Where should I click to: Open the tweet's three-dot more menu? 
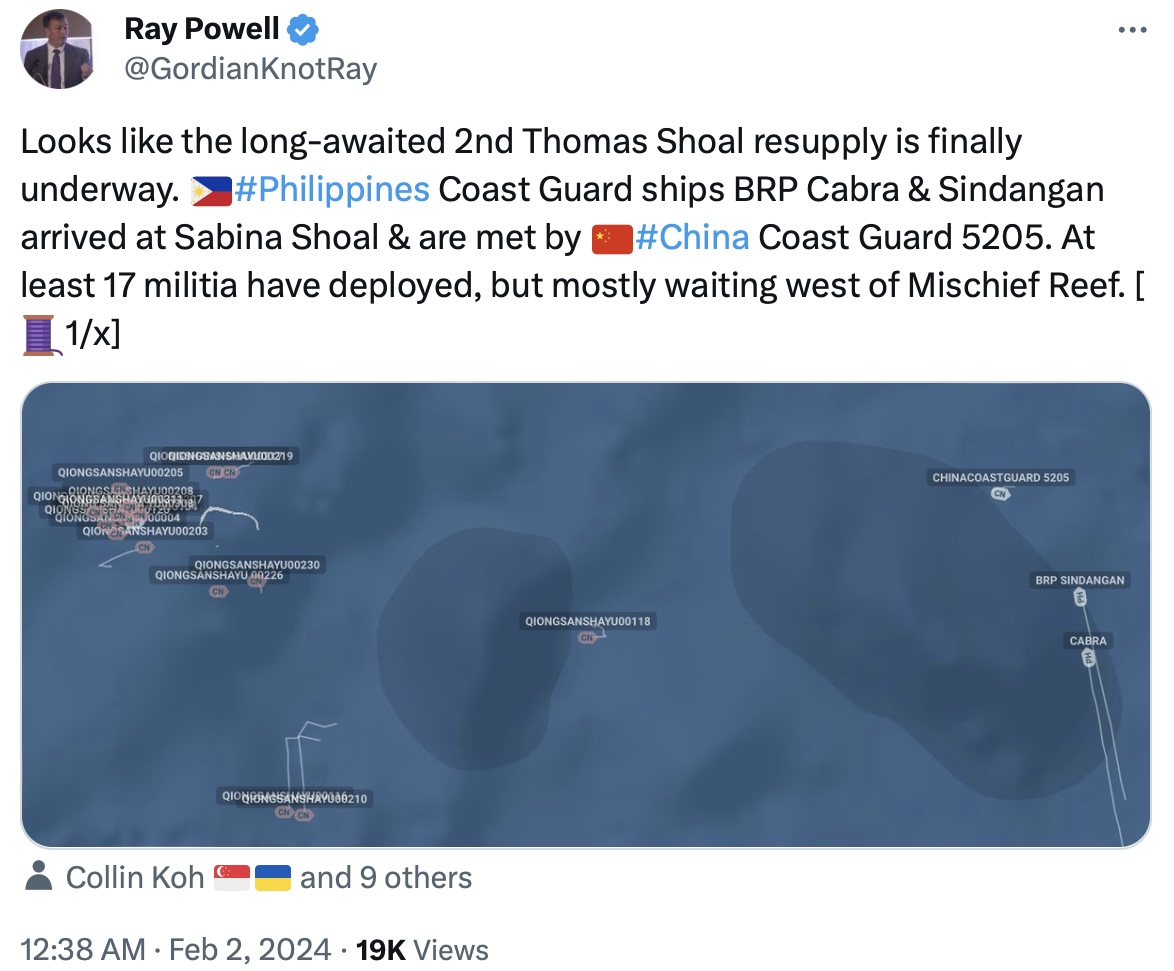1131,30
